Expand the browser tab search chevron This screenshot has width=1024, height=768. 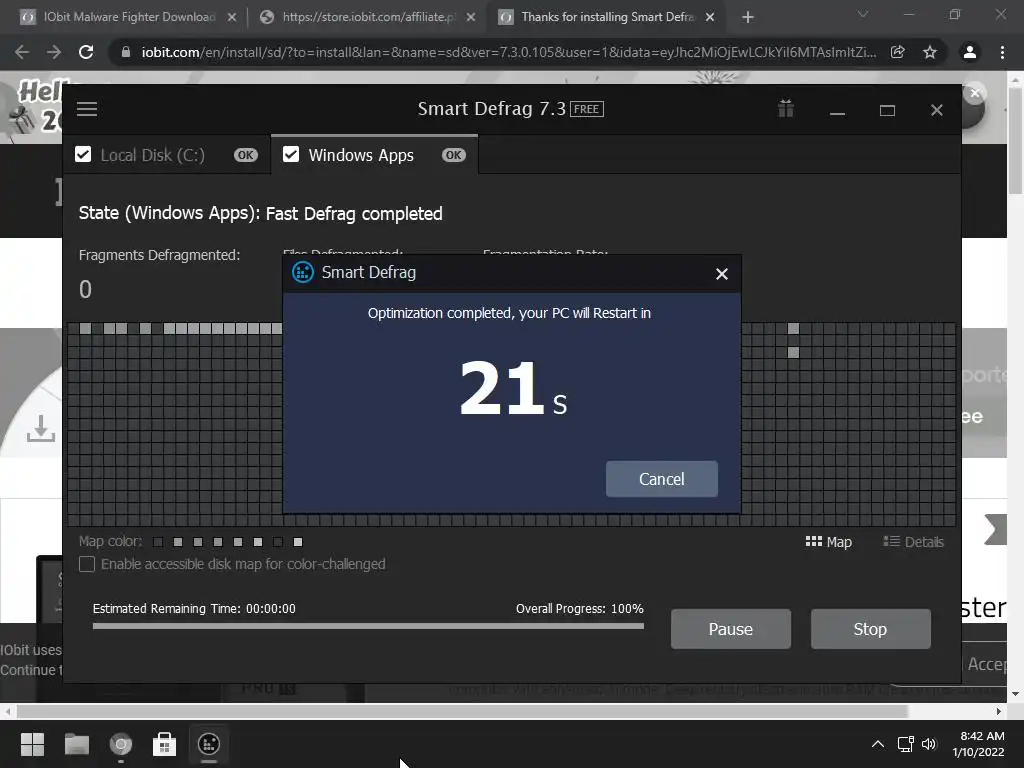[863, 14]
